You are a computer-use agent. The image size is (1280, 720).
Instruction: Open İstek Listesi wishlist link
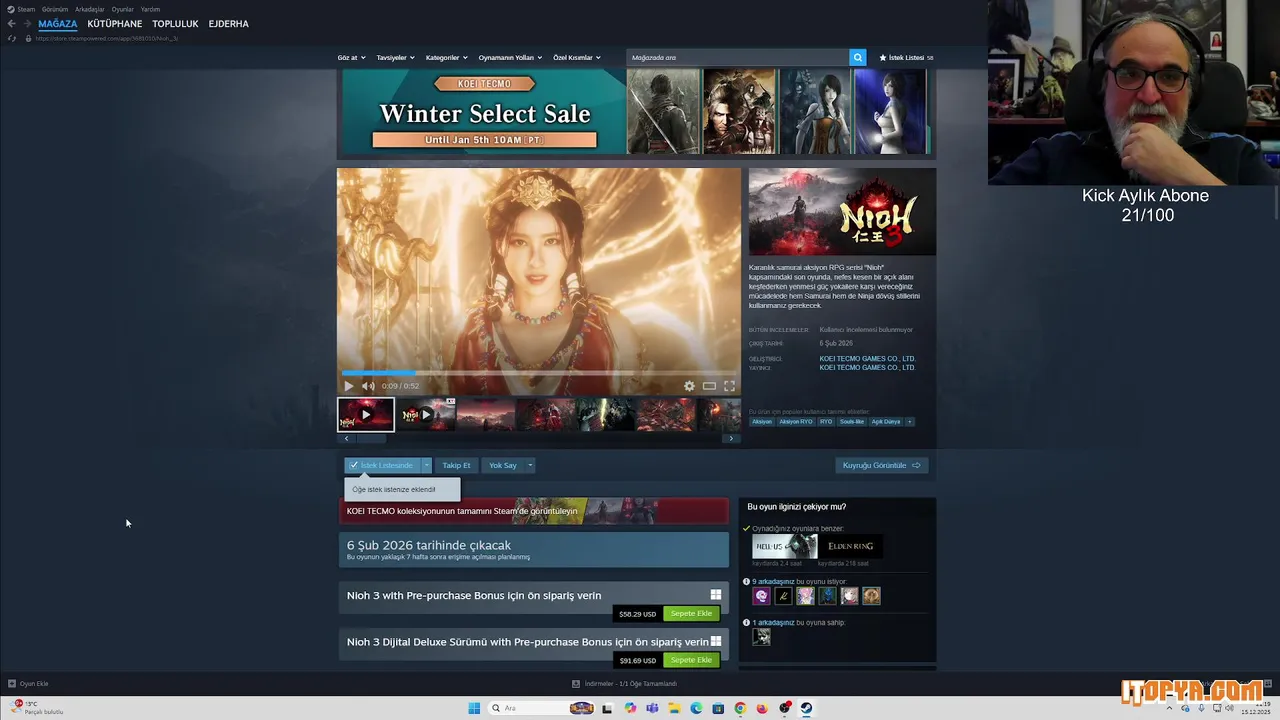pyautogui.click(x=906, y=58)
